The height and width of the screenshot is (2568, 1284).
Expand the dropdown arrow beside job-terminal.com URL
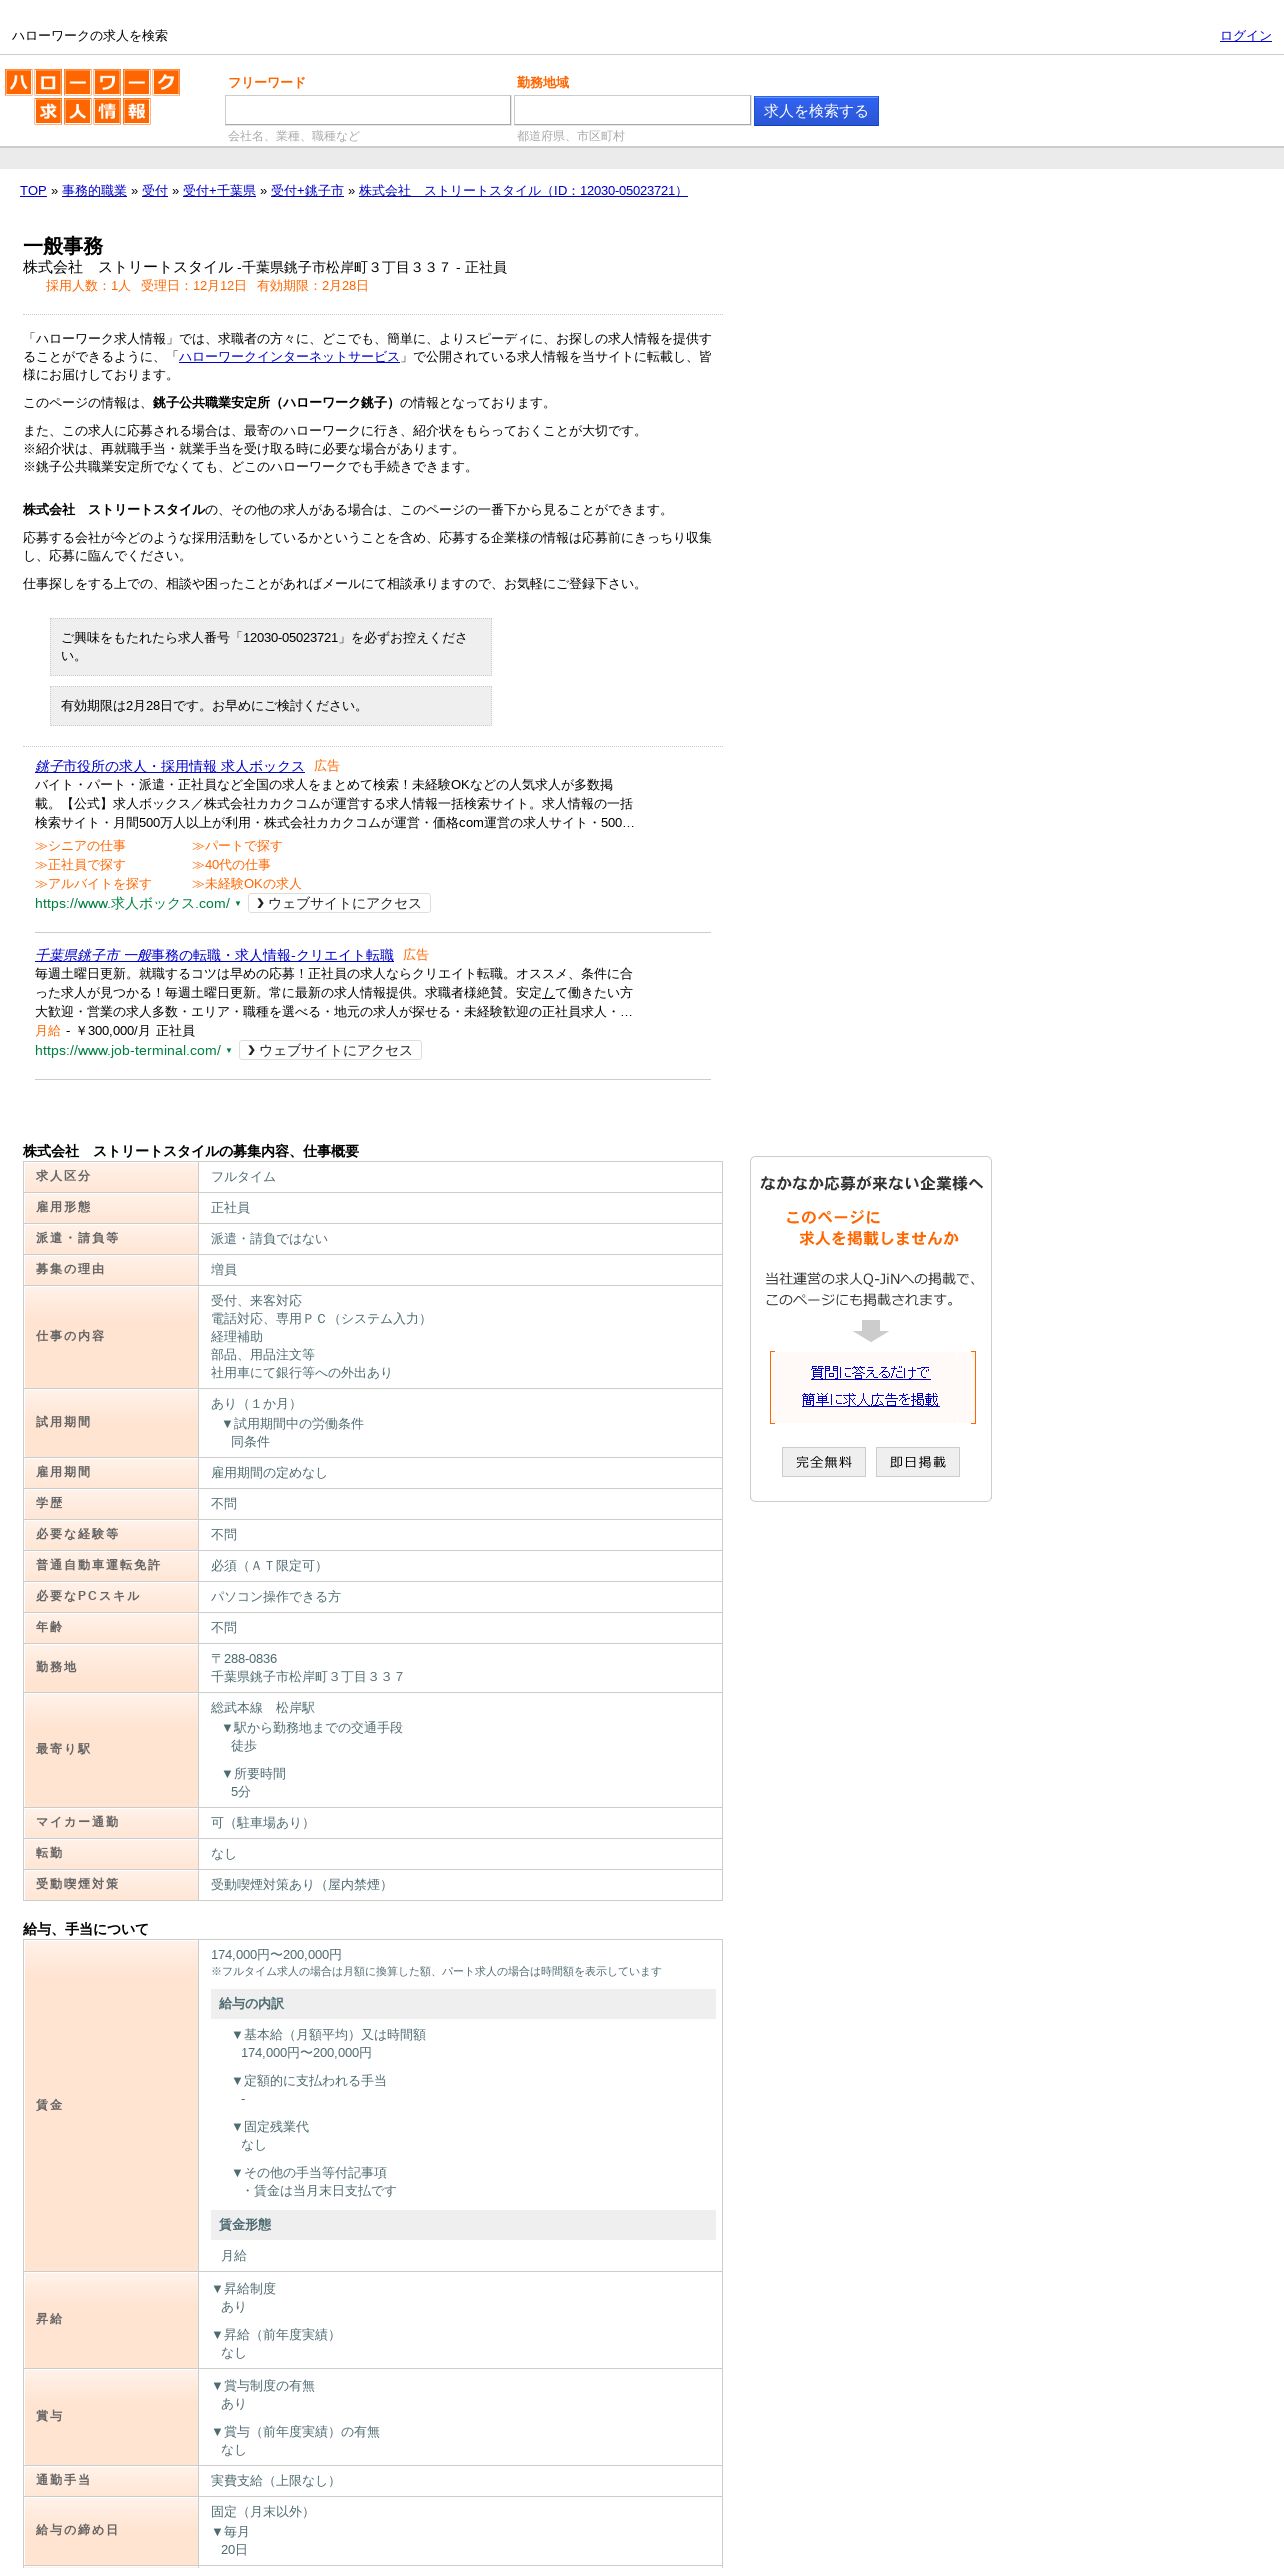coord(229,1050)
